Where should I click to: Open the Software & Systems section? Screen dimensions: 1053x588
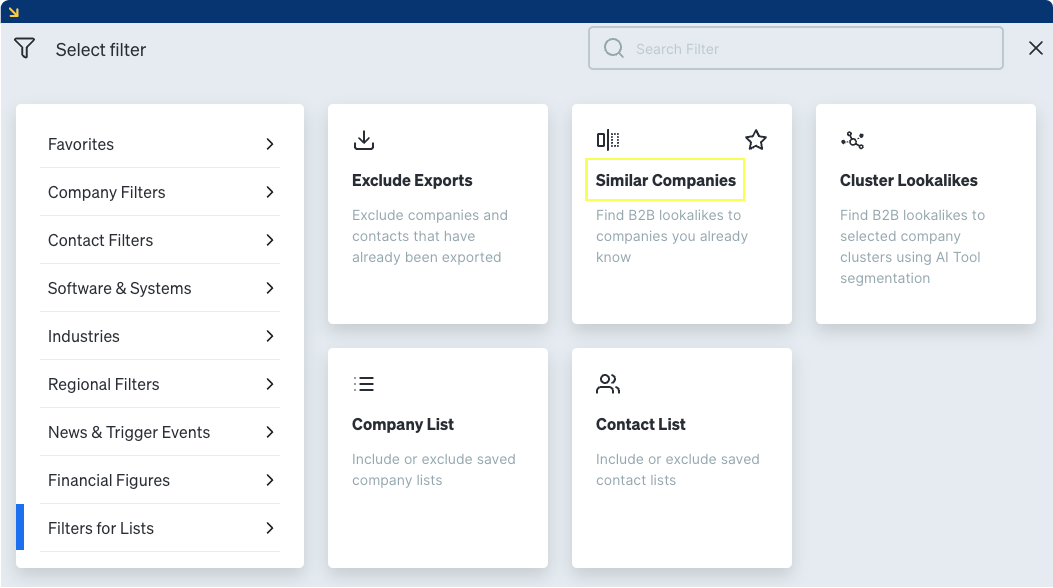(160, 288)
